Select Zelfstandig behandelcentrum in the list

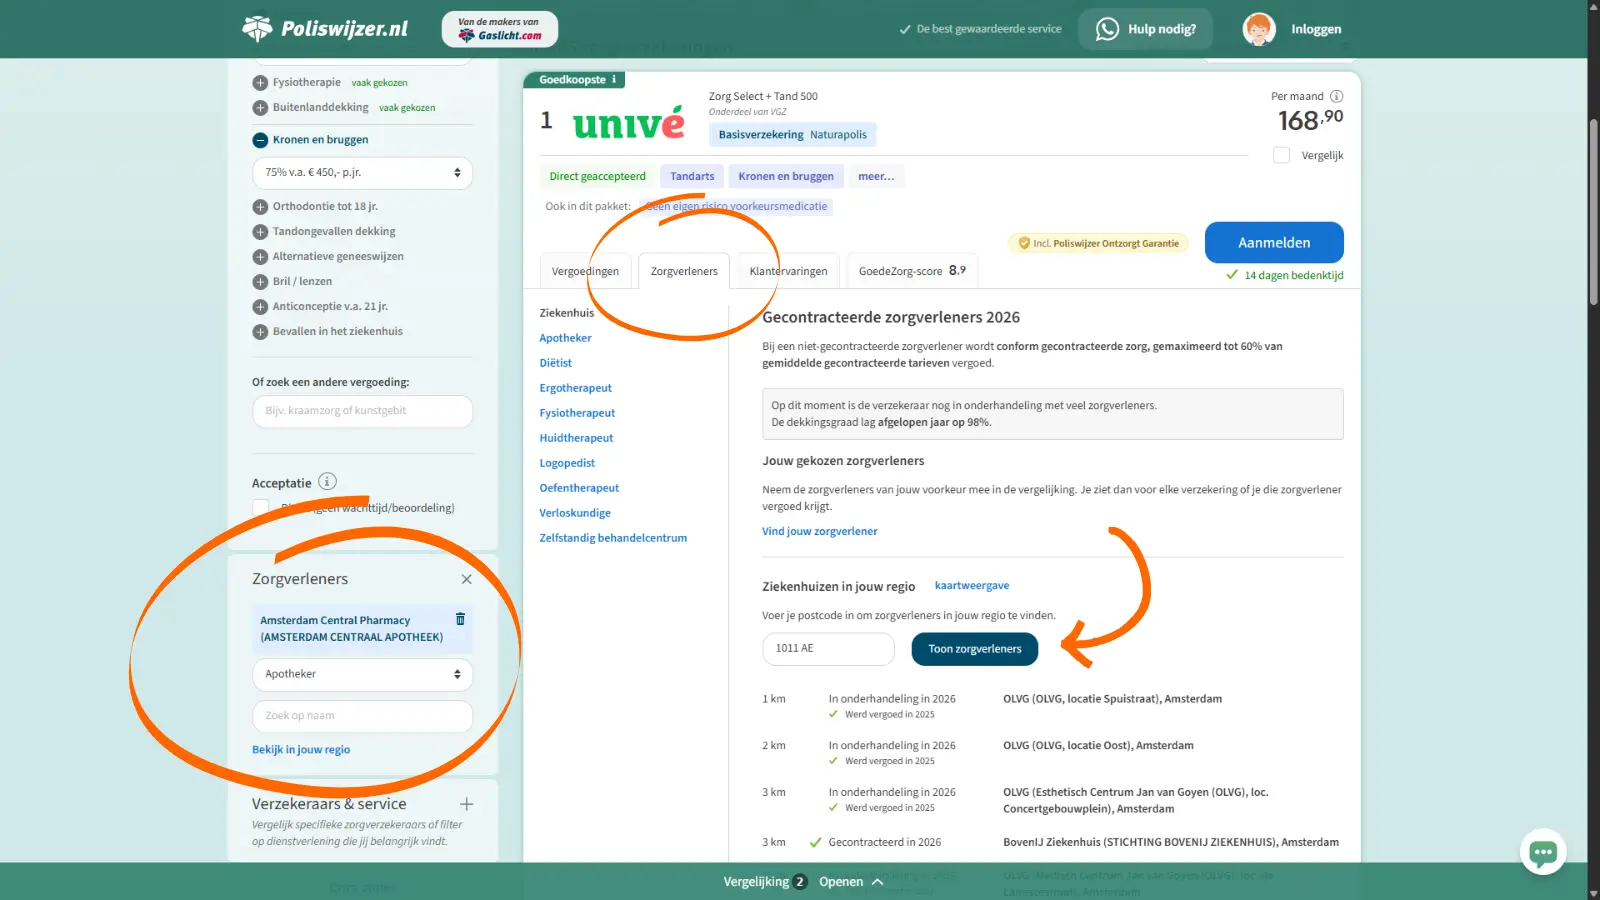(613, 538)
